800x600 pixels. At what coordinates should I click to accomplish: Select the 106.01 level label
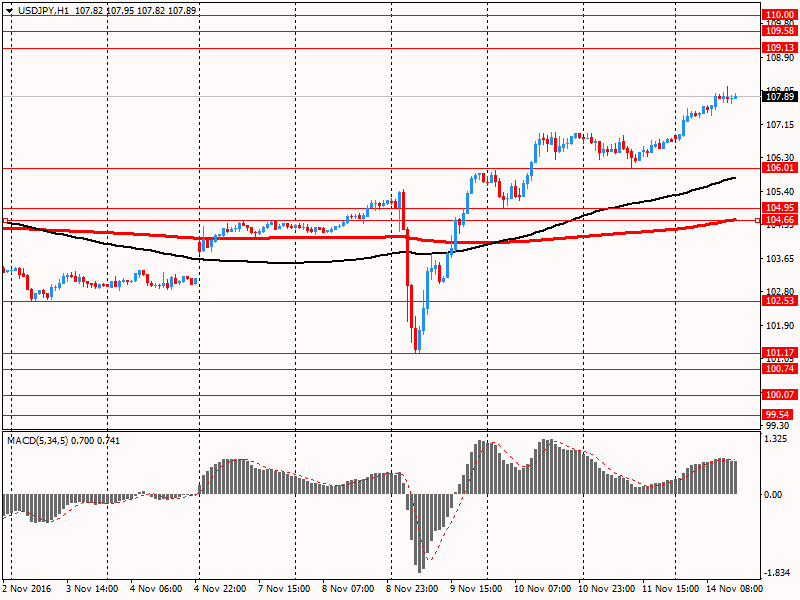(780, 168)
